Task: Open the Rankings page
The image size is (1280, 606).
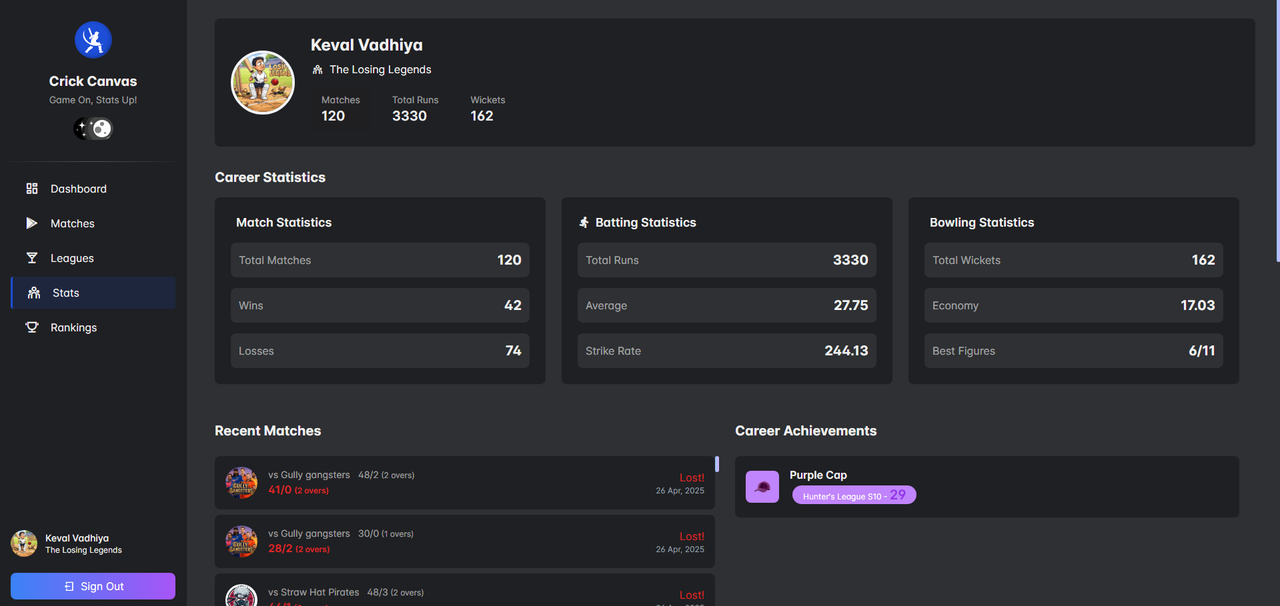Action: tap(93, 327)
